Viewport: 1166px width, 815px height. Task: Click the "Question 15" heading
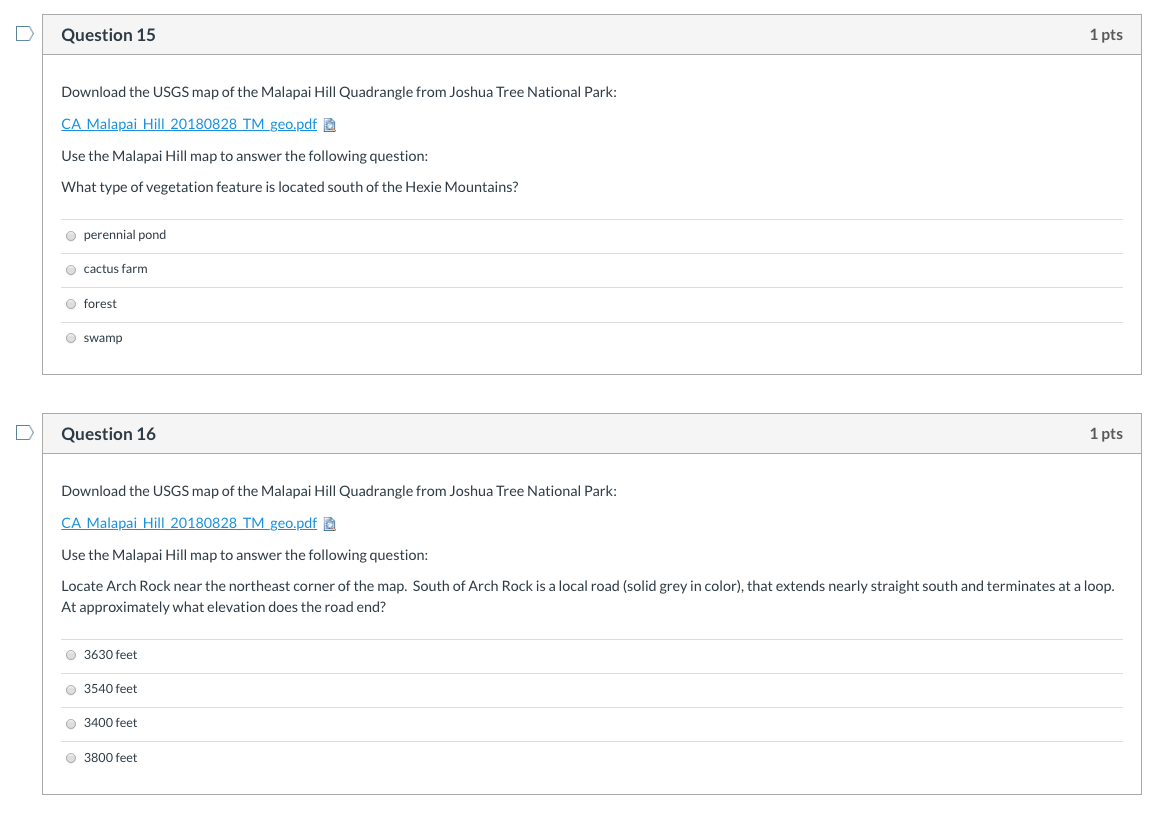click(x=109, y=35)
